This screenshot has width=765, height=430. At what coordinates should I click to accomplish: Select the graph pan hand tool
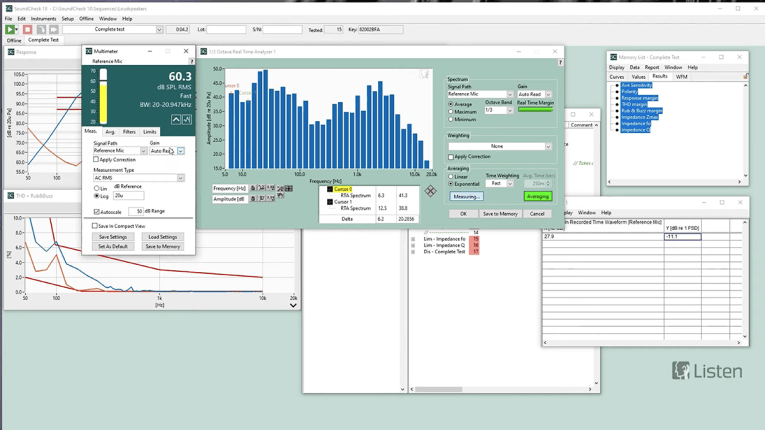pyautogui.click(x=281, y=195)
